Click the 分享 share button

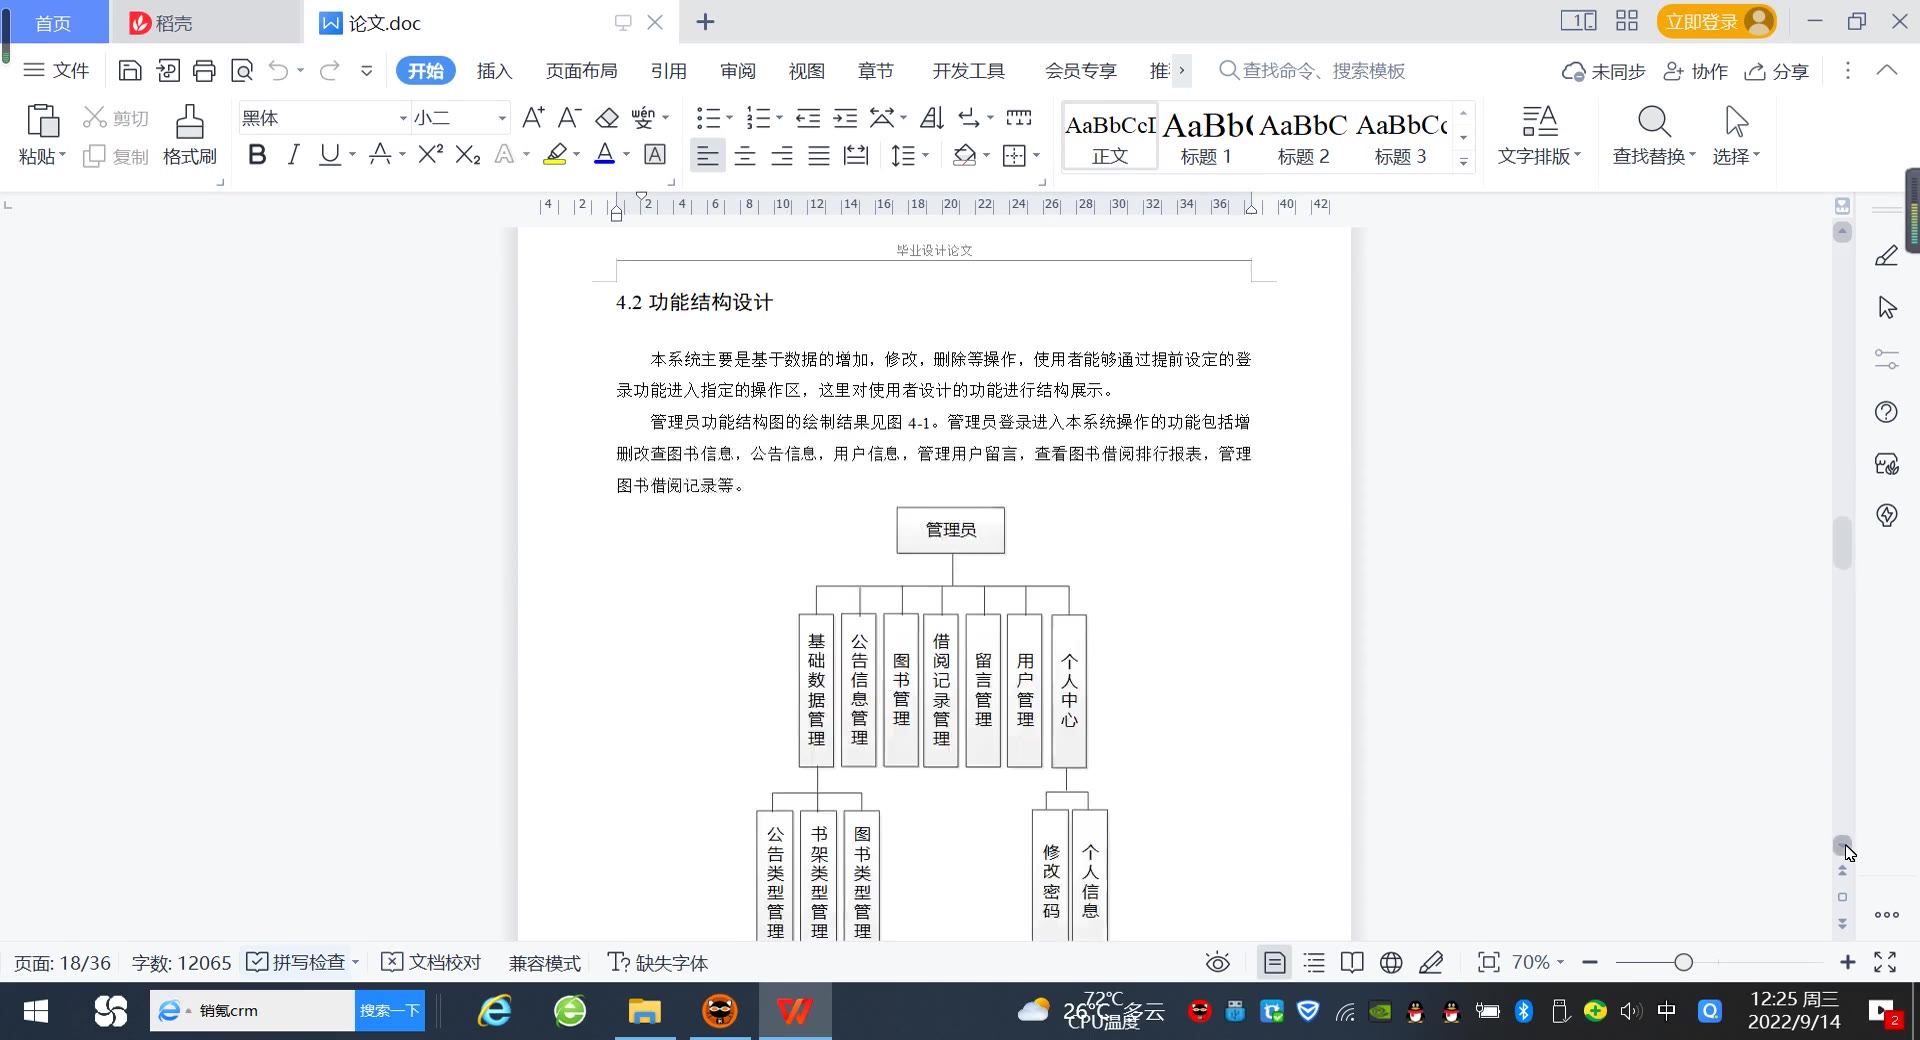[x=1777, y=71]
